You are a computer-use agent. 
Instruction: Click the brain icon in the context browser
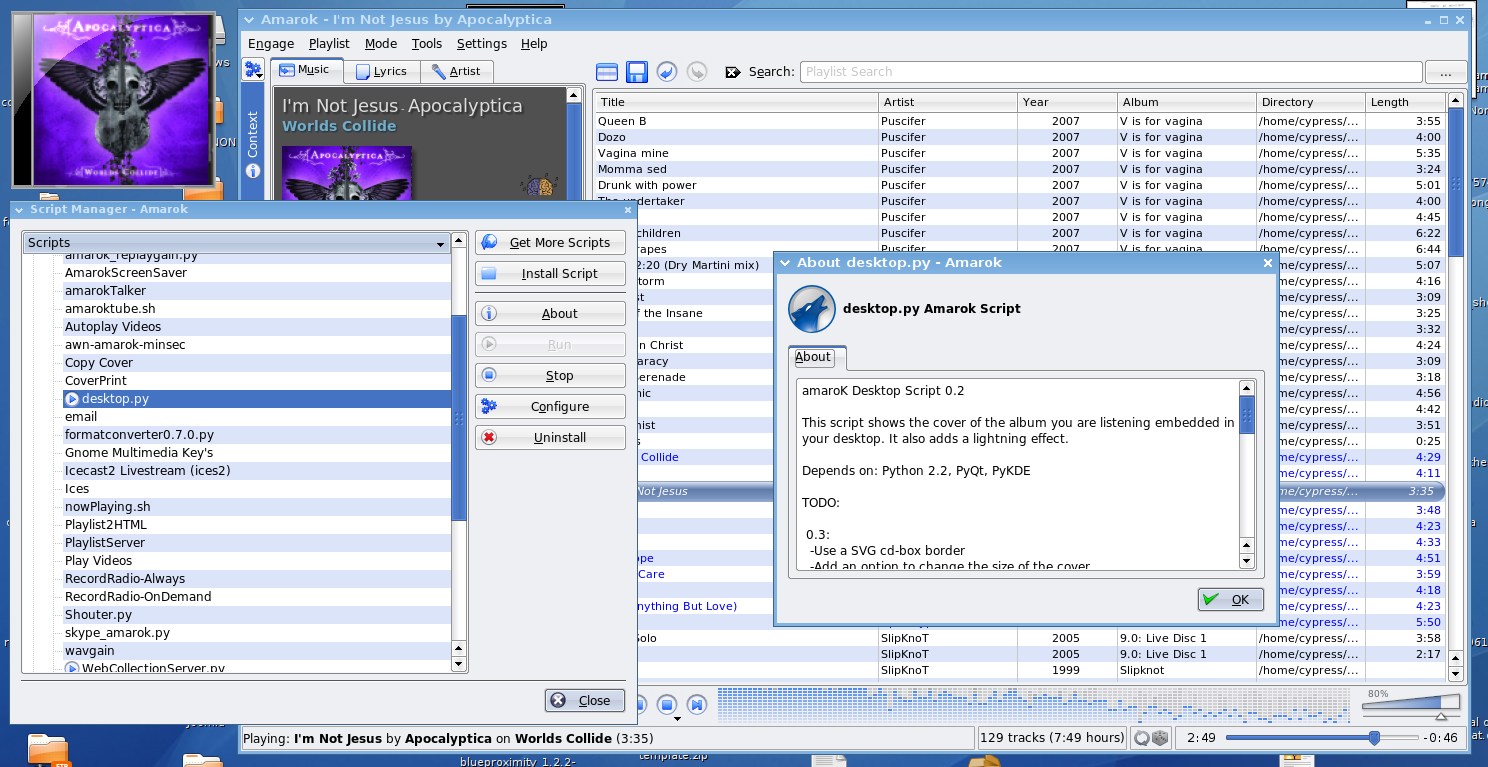pyautogui.click(x=541, y=187)
